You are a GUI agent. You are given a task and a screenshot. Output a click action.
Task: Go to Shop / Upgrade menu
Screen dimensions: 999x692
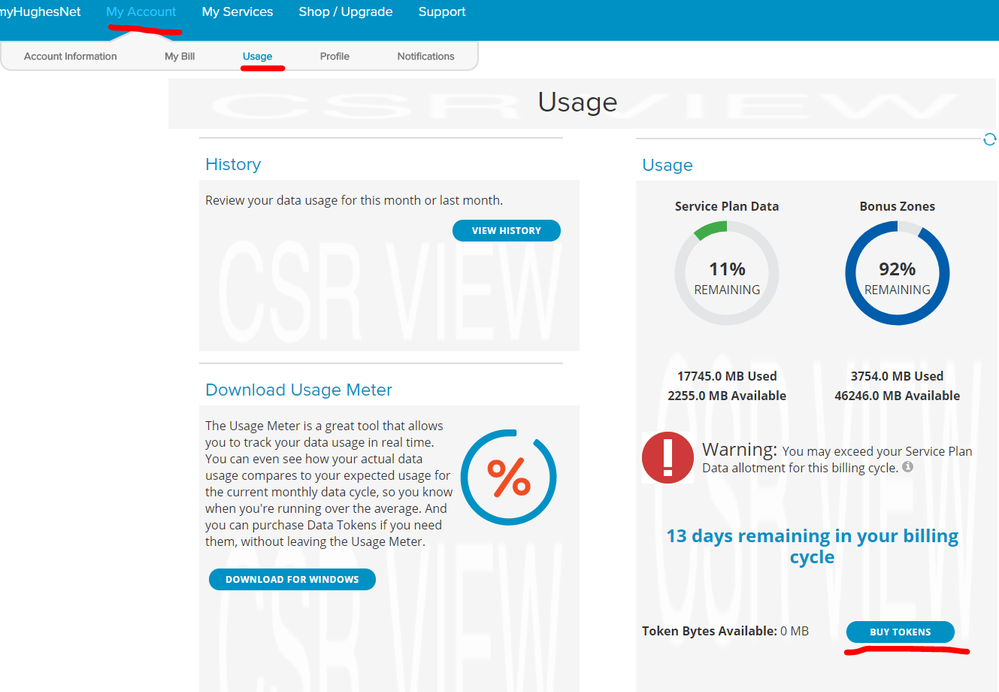pyautogui.click(x=345, y=12)
